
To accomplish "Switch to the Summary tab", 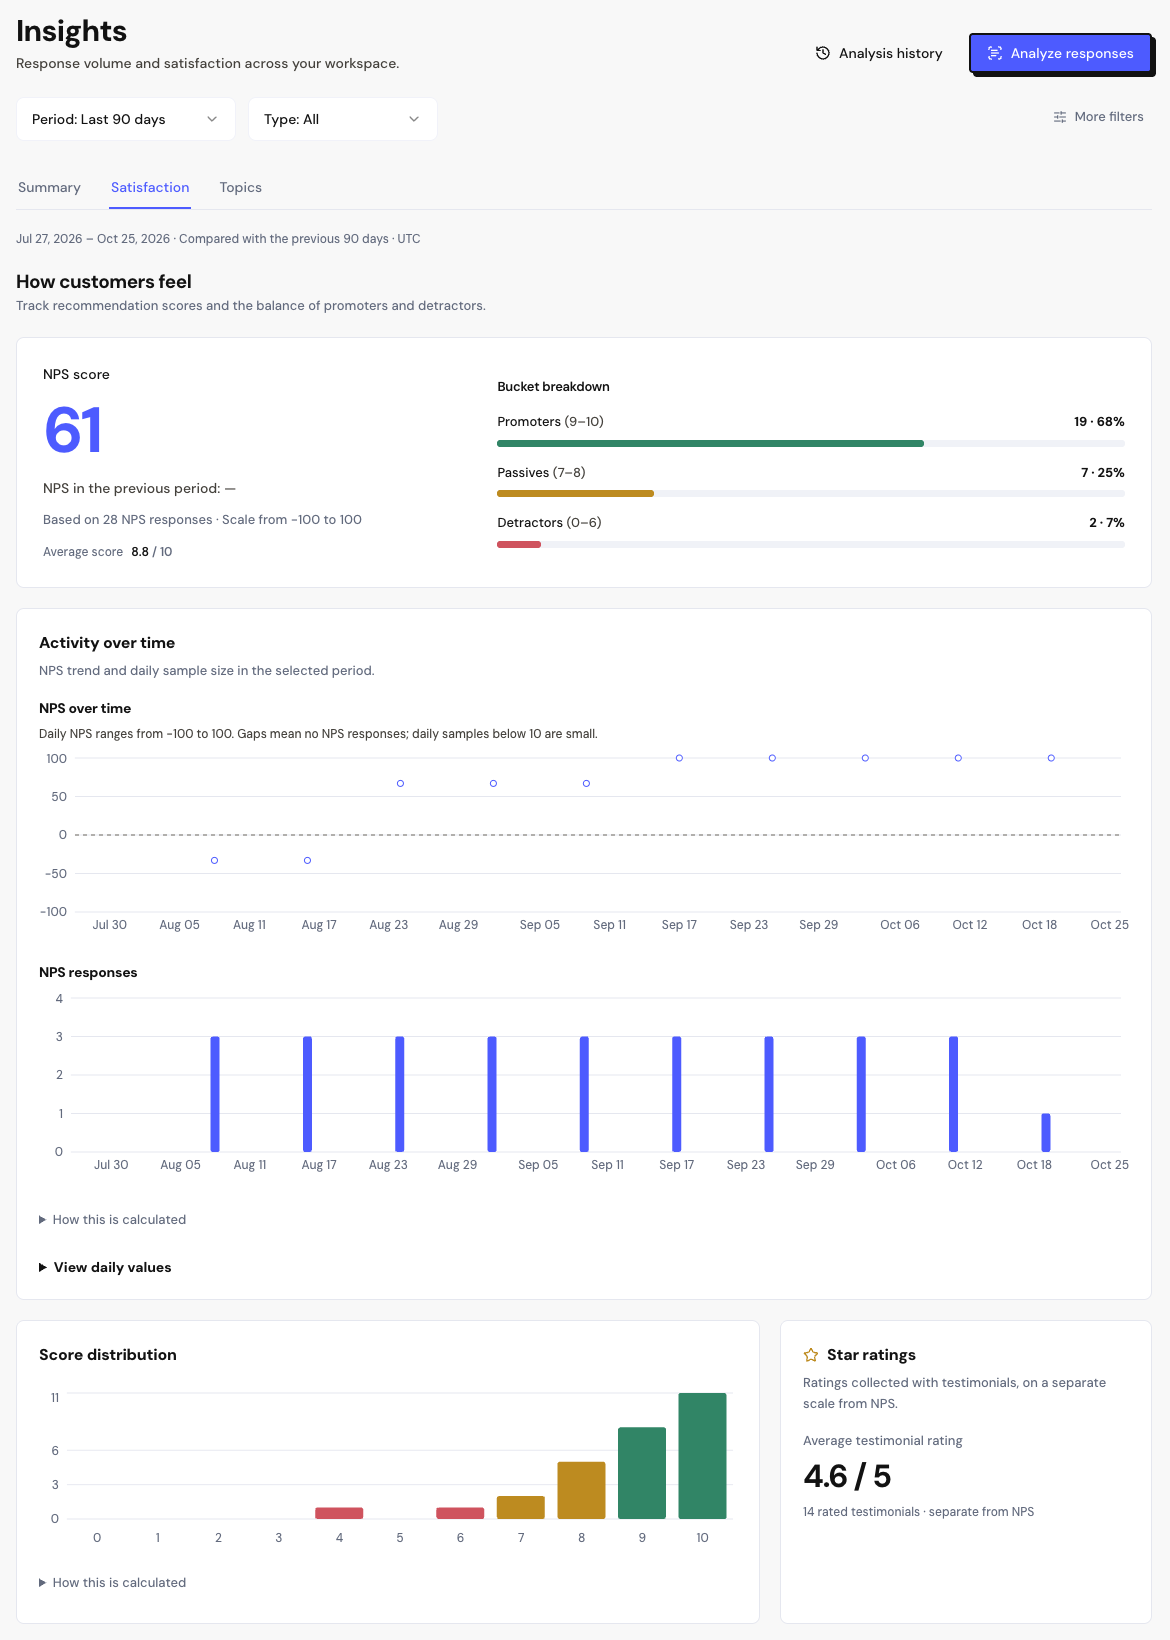I will click(x=49, y=187).
